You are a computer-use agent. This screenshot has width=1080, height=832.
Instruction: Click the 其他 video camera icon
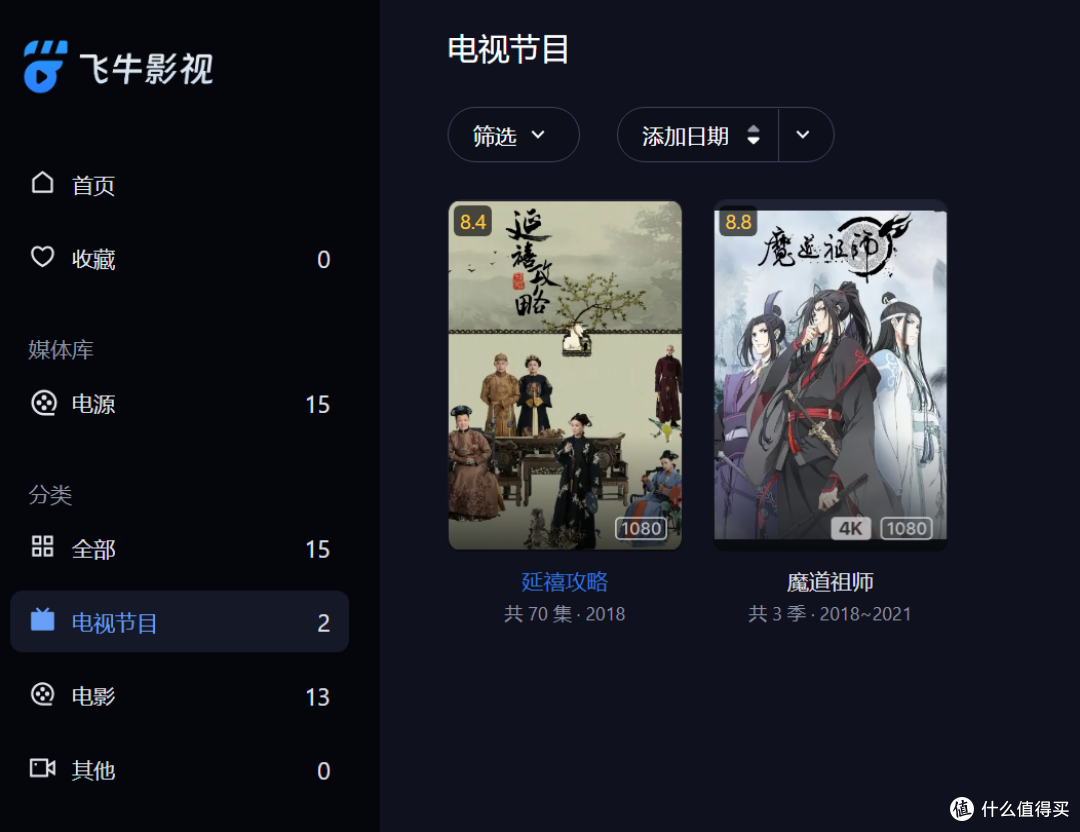43,767
